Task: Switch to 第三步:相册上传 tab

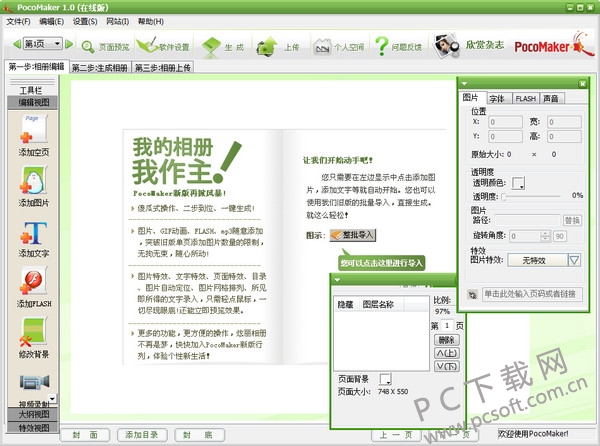Action: click(x=163, y=68)
